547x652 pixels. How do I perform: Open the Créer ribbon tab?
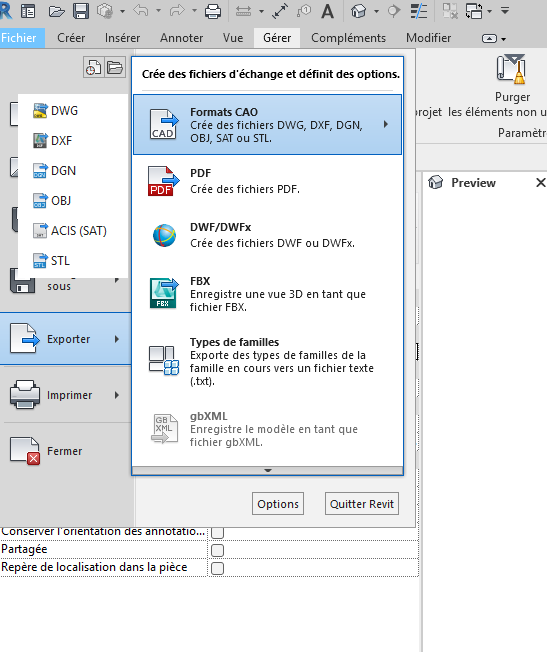point(71,38)
